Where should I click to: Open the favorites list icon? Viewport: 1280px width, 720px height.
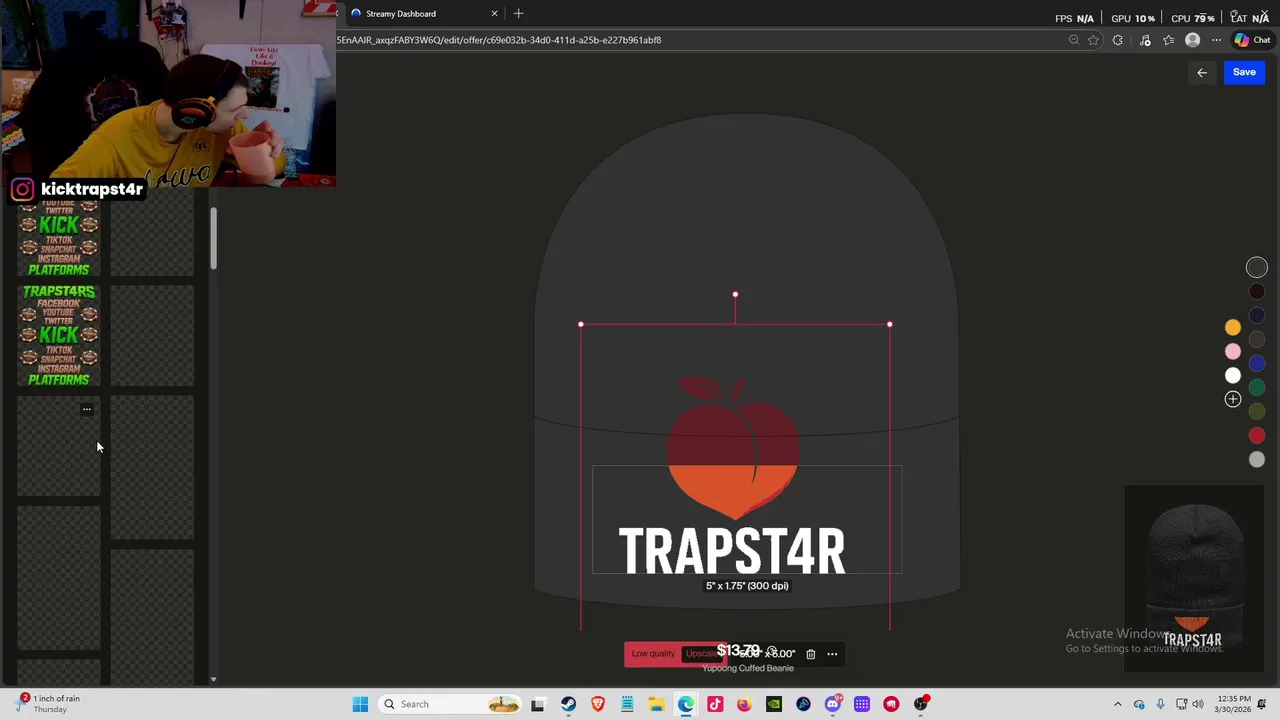1168,40
